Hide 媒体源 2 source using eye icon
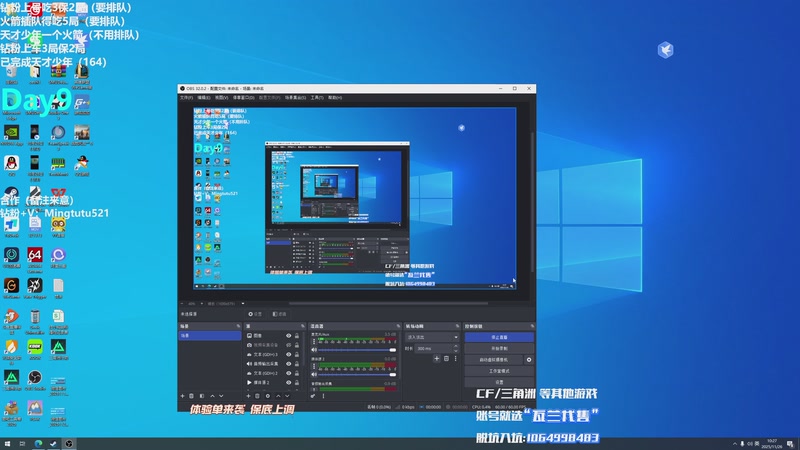 tap(289, 383)
